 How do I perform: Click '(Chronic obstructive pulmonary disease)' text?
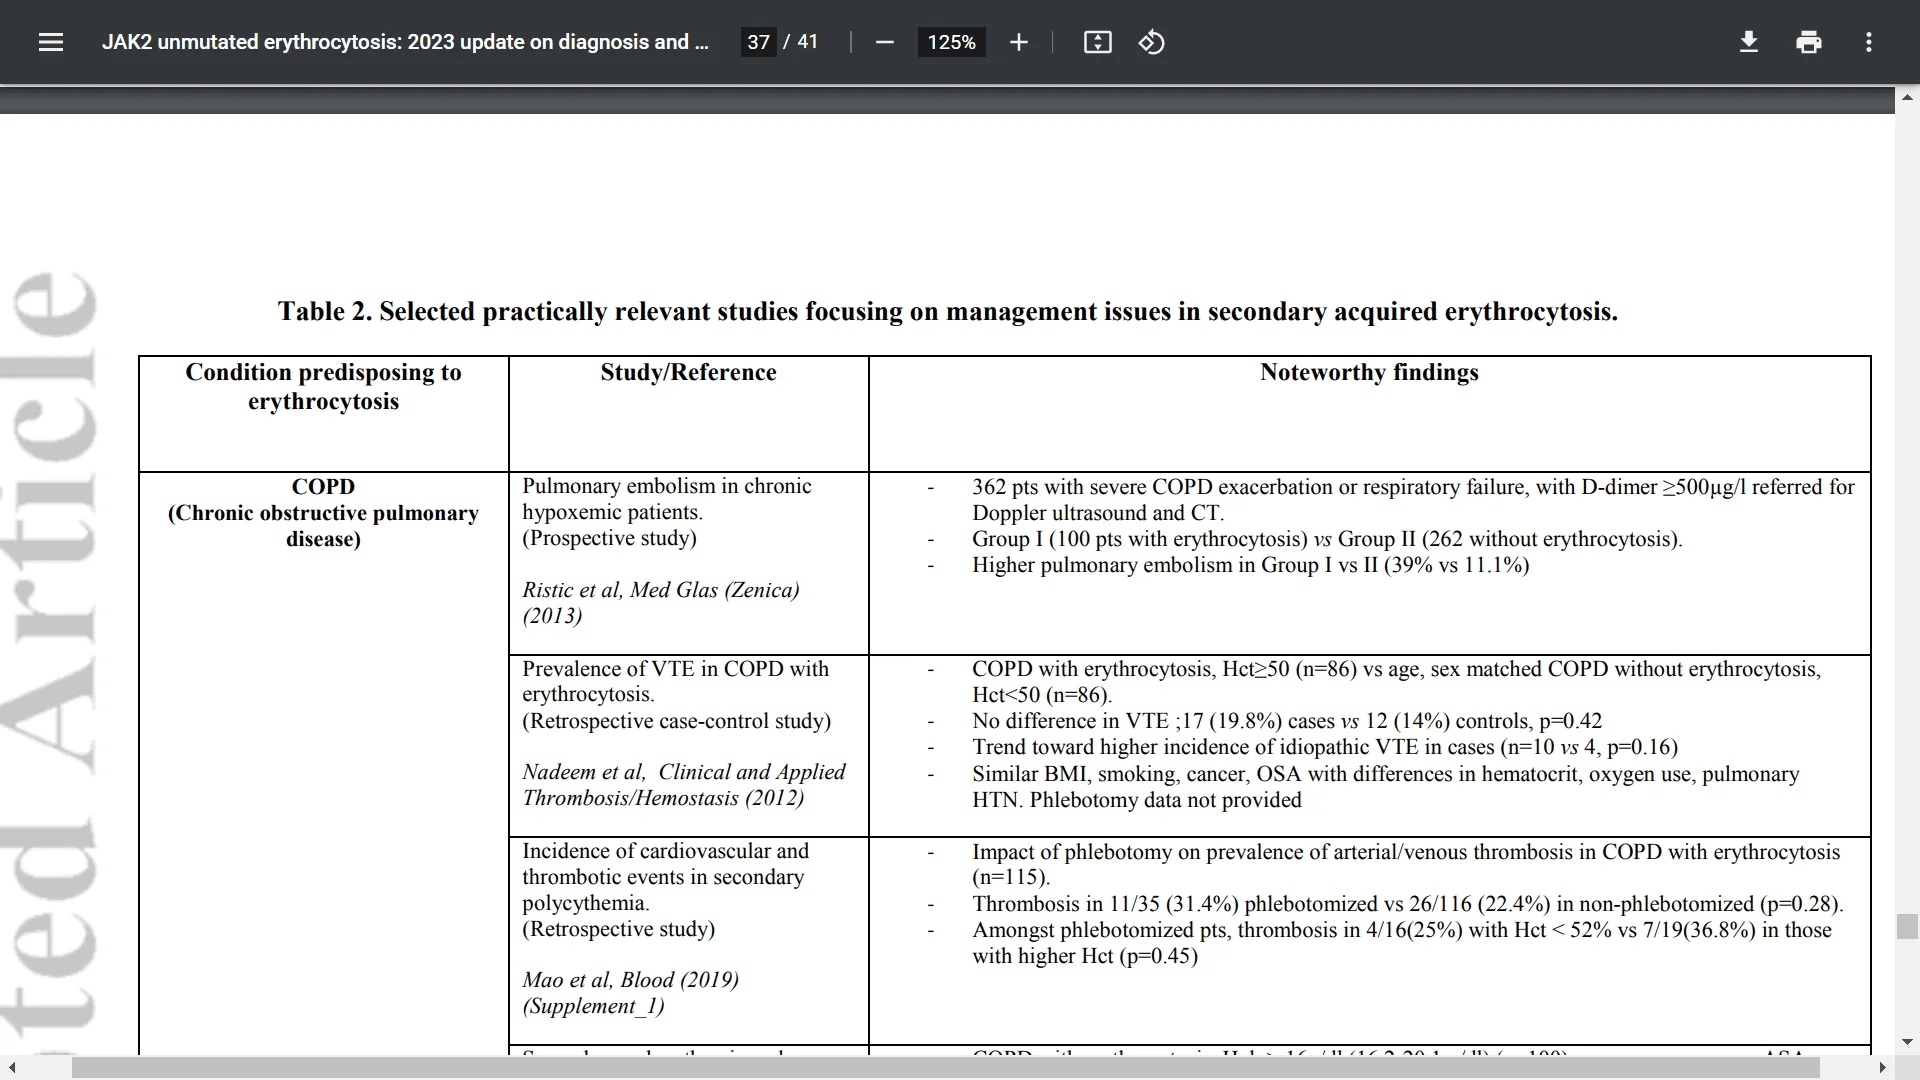323,526
